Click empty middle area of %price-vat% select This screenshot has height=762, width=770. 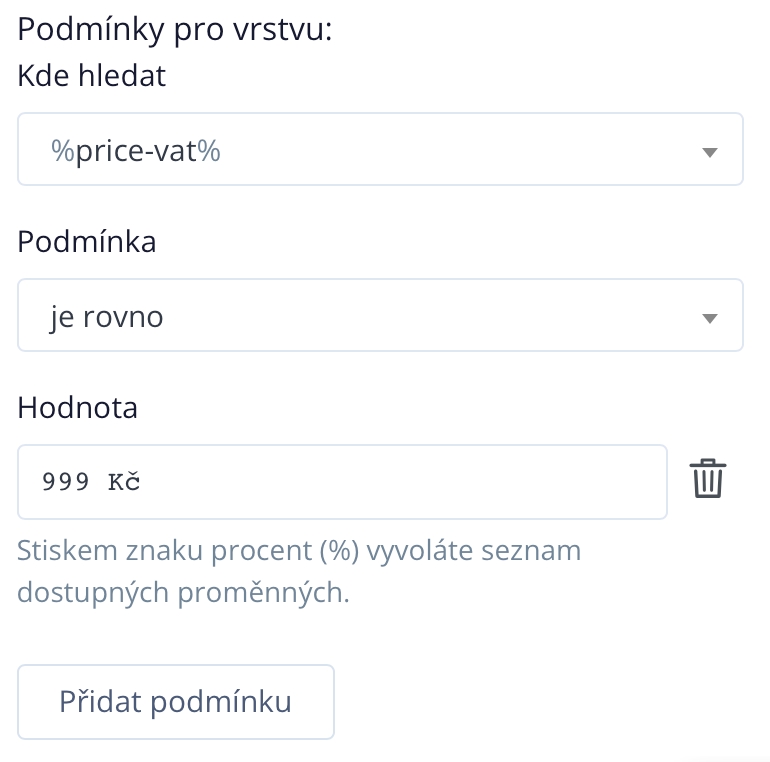450,150
